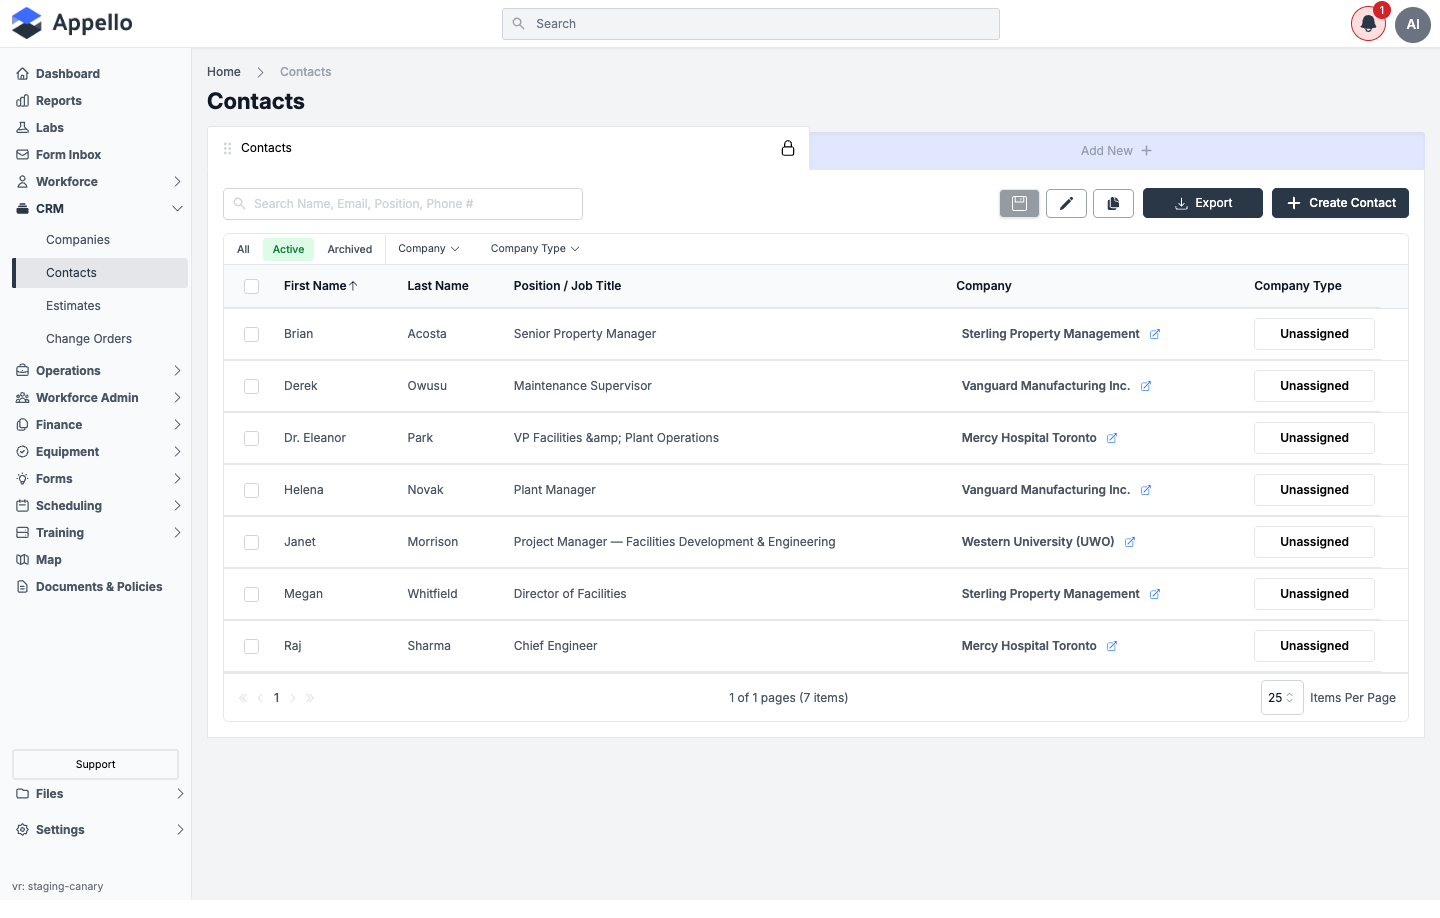Click the Create Contact button
Viewport: 1440px width, 918px height.
[1340, 203]
